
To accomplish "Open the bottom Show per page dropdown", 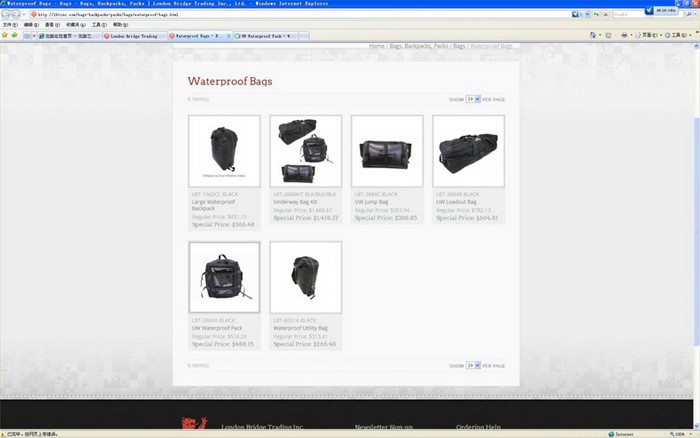I will point(473,365).
